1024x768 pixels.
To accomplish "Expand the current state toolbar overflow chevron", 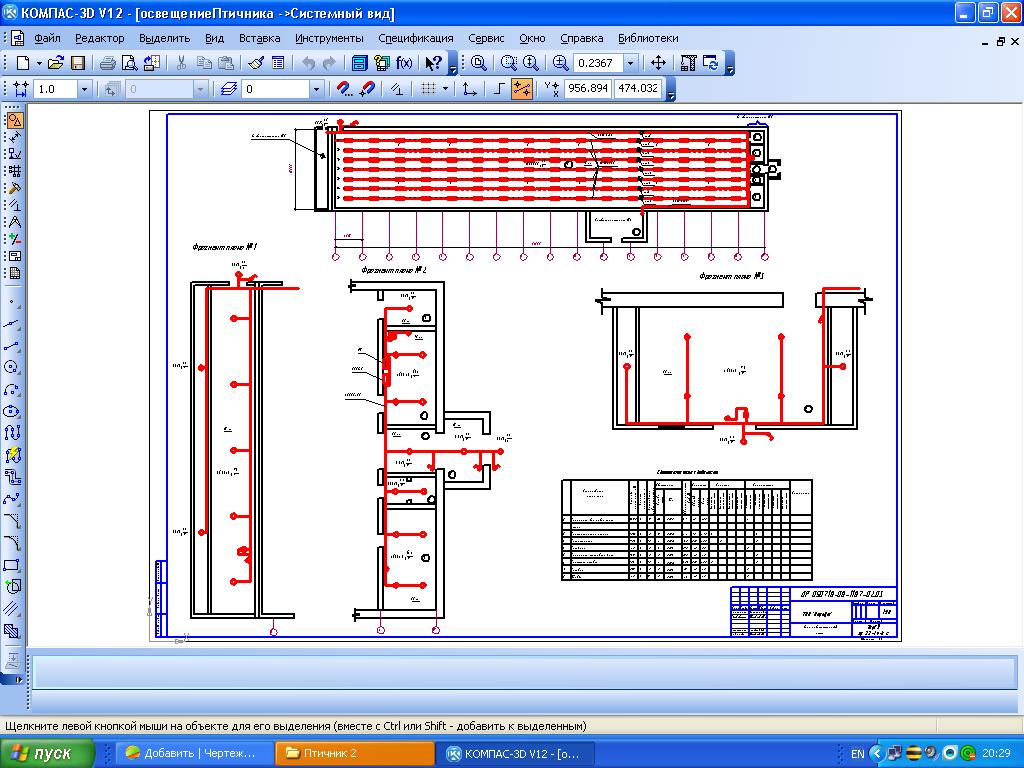I will [x=671, y=89].
